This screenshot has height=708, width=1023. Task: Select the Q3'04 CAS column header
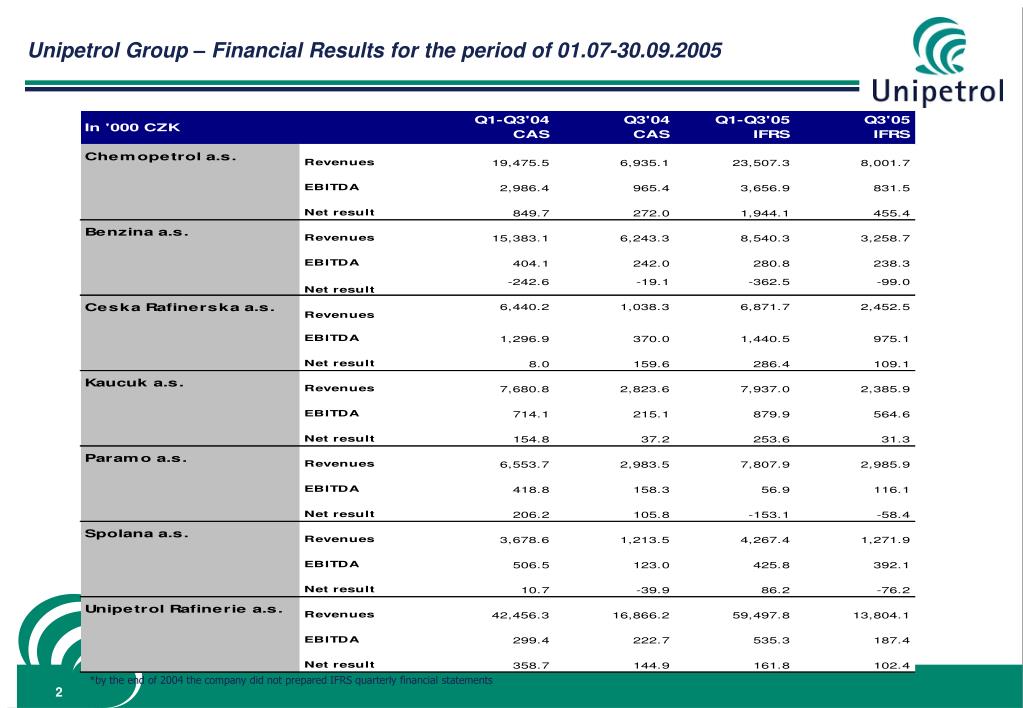tap(647, 127)
